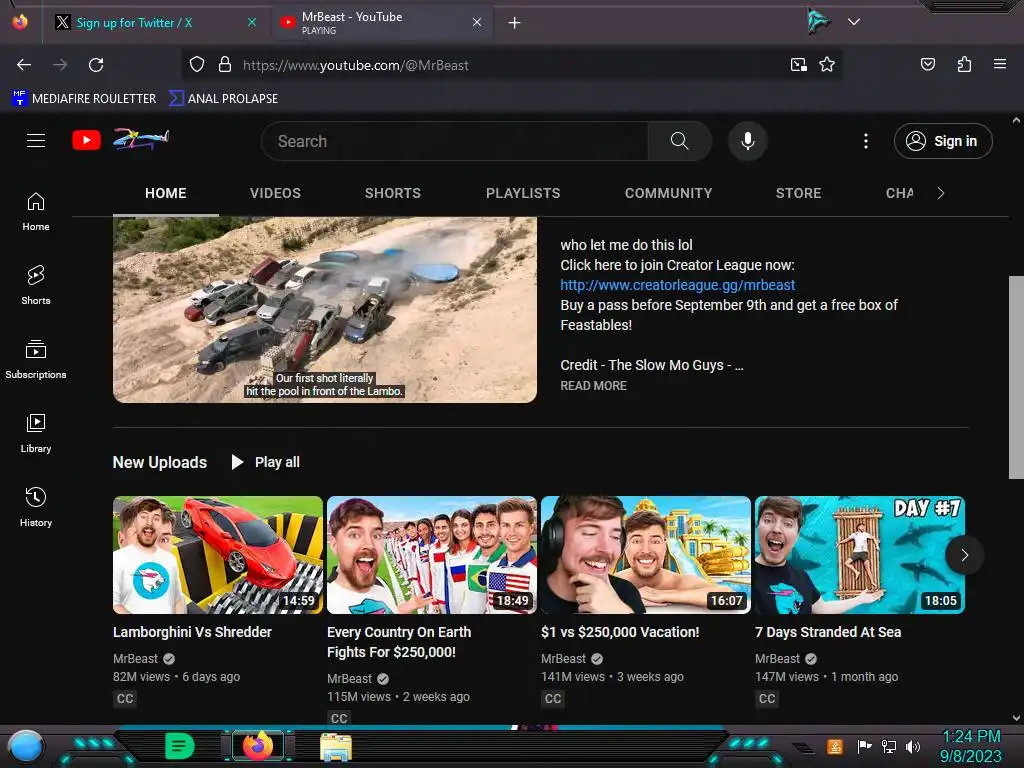Go to Home in the sidebar
The image size is (1024, 768).
(36, 212)
